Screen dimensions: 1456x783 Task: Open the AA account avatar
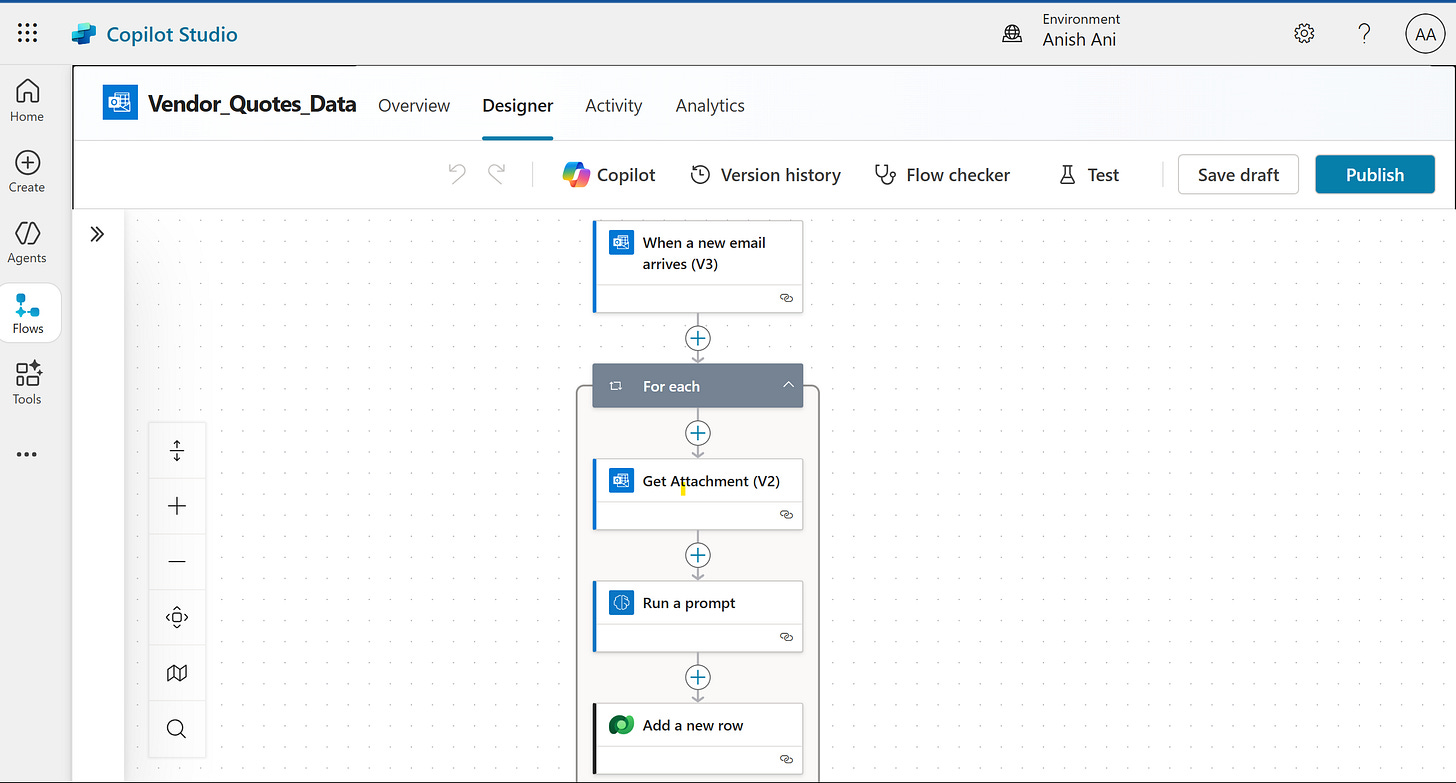click(x=1425, y=34)
